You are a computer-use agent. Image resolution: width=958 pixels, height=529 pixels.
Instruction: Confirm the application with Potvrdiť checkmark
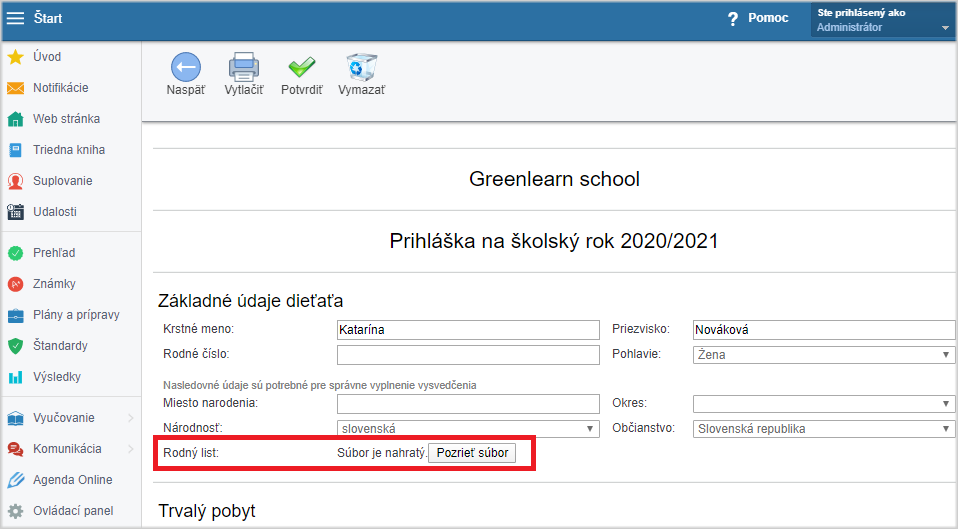click(x=302, y=67)
